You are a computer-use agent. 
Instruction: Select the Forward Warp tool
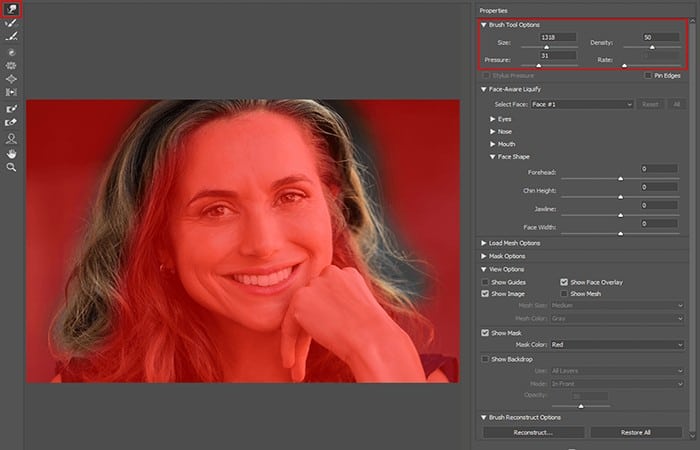11,9
